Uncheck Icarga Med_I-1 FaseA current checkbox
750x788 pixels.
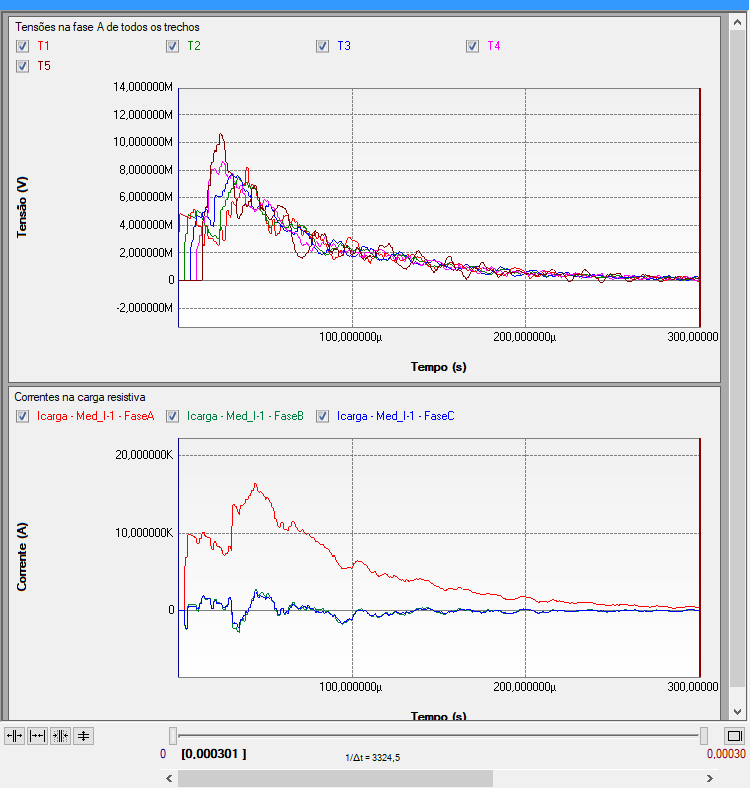click(x=23, y=416)
